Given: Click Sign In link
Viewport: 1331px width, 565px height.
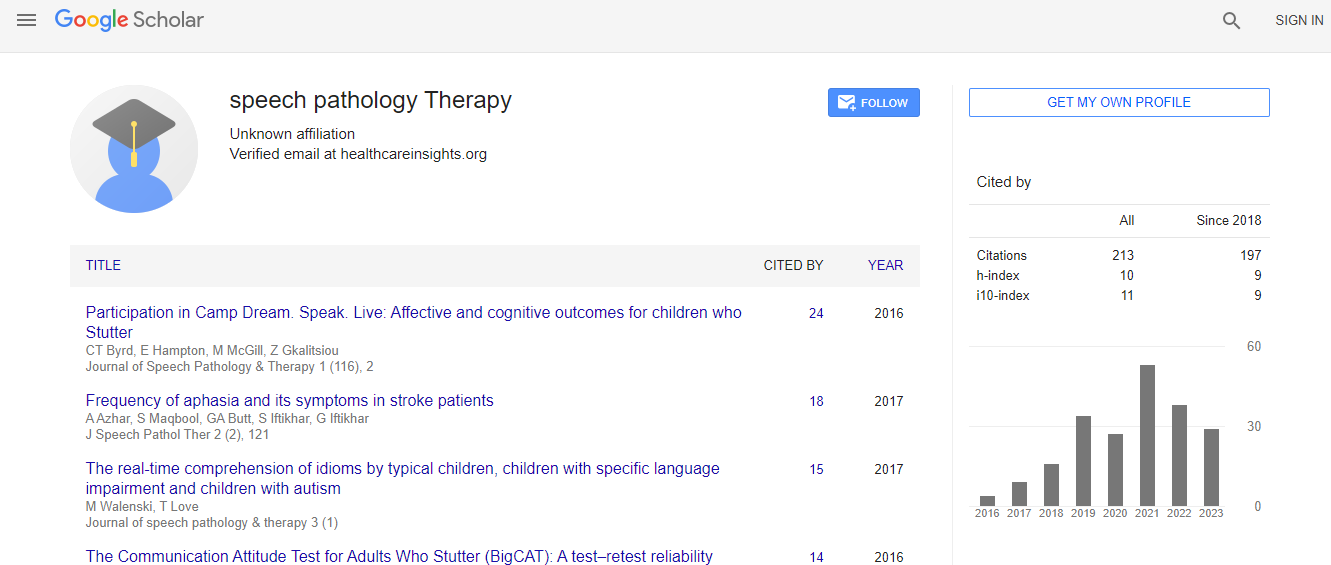Looking at the screenshot, I should point(1299,21).
